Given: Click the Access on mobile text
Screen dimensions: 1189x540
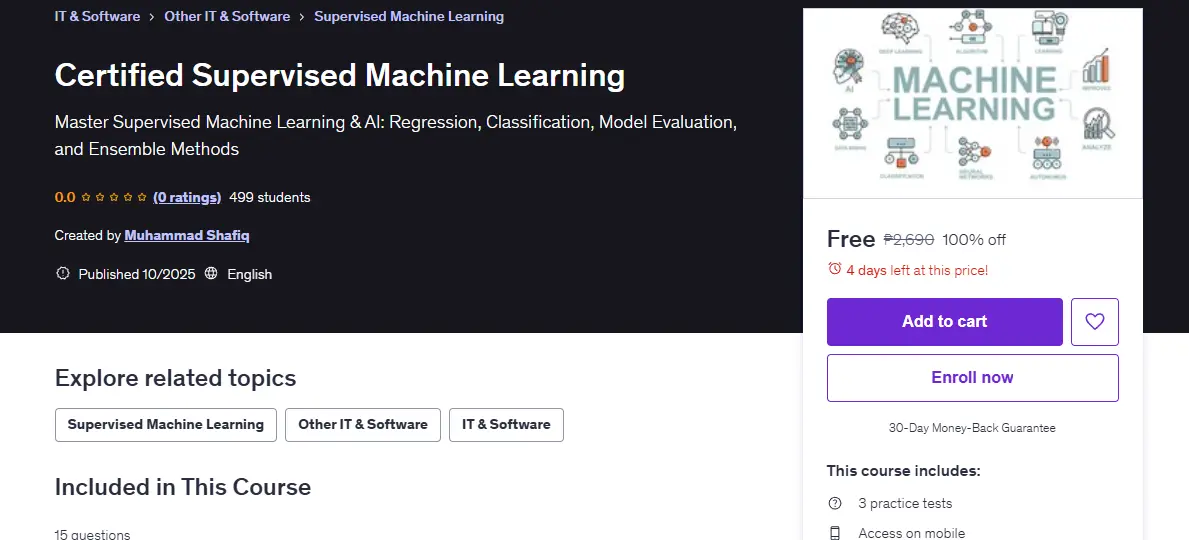Looking at the screenshot, I should [911, 533].
